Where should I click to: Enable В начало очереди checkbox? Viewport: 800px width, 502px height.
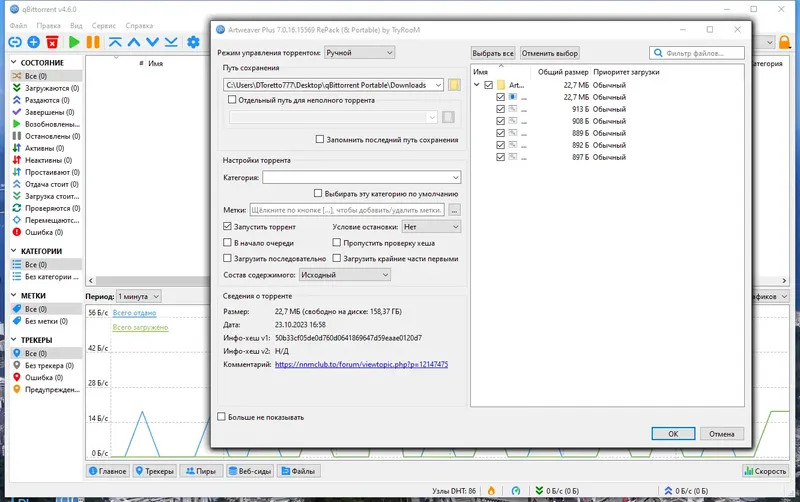228,242
